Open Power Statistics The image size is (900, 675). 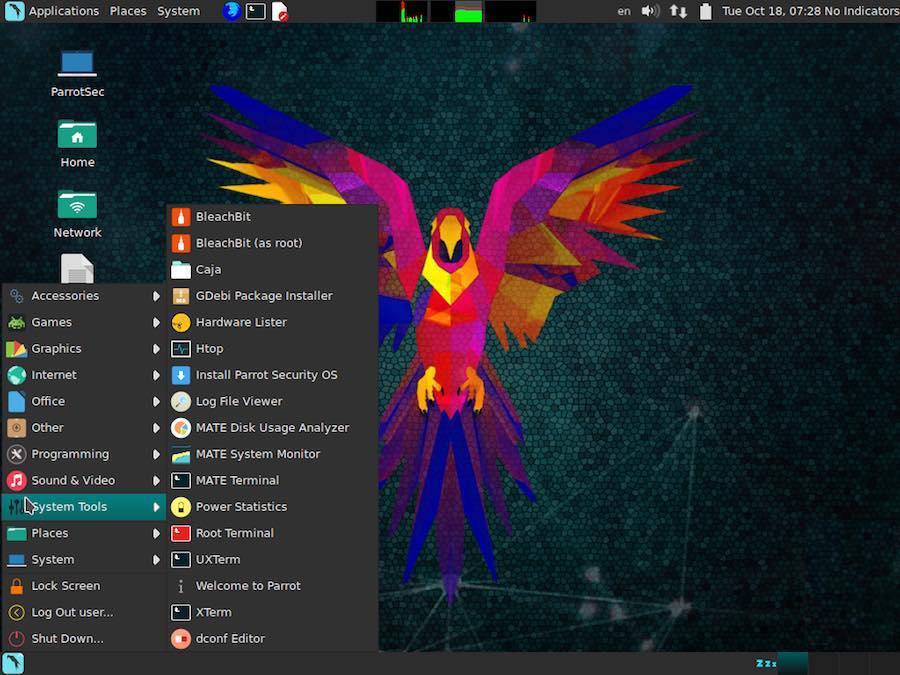pos(273,507)
